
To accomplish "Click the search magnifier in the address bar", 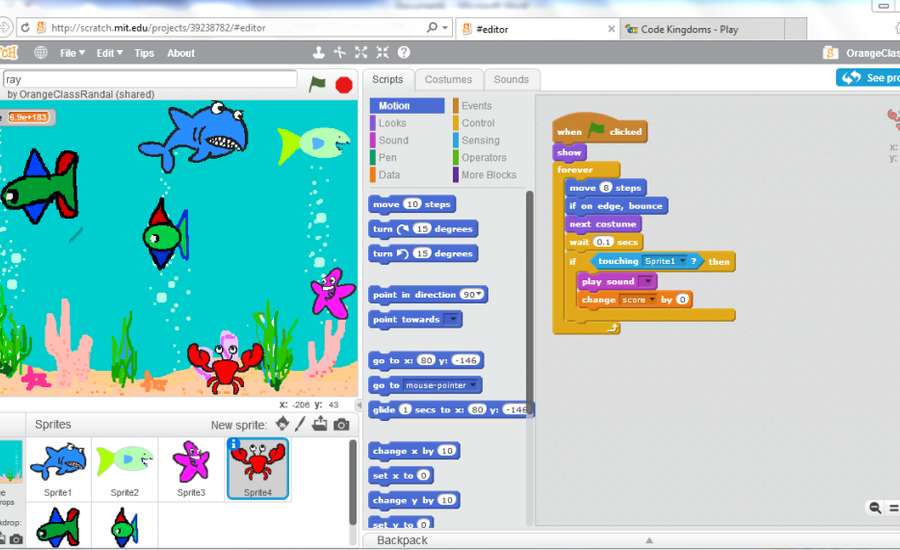I will point(432,27).
